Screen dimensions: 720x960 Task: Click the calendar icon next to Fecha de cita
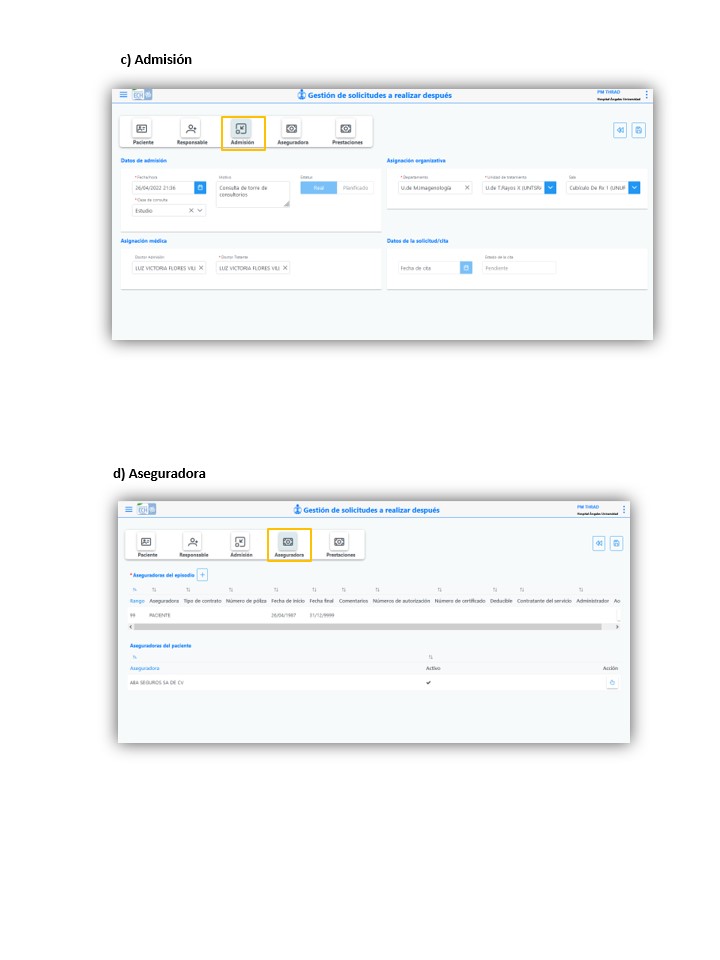click(465, 268)
